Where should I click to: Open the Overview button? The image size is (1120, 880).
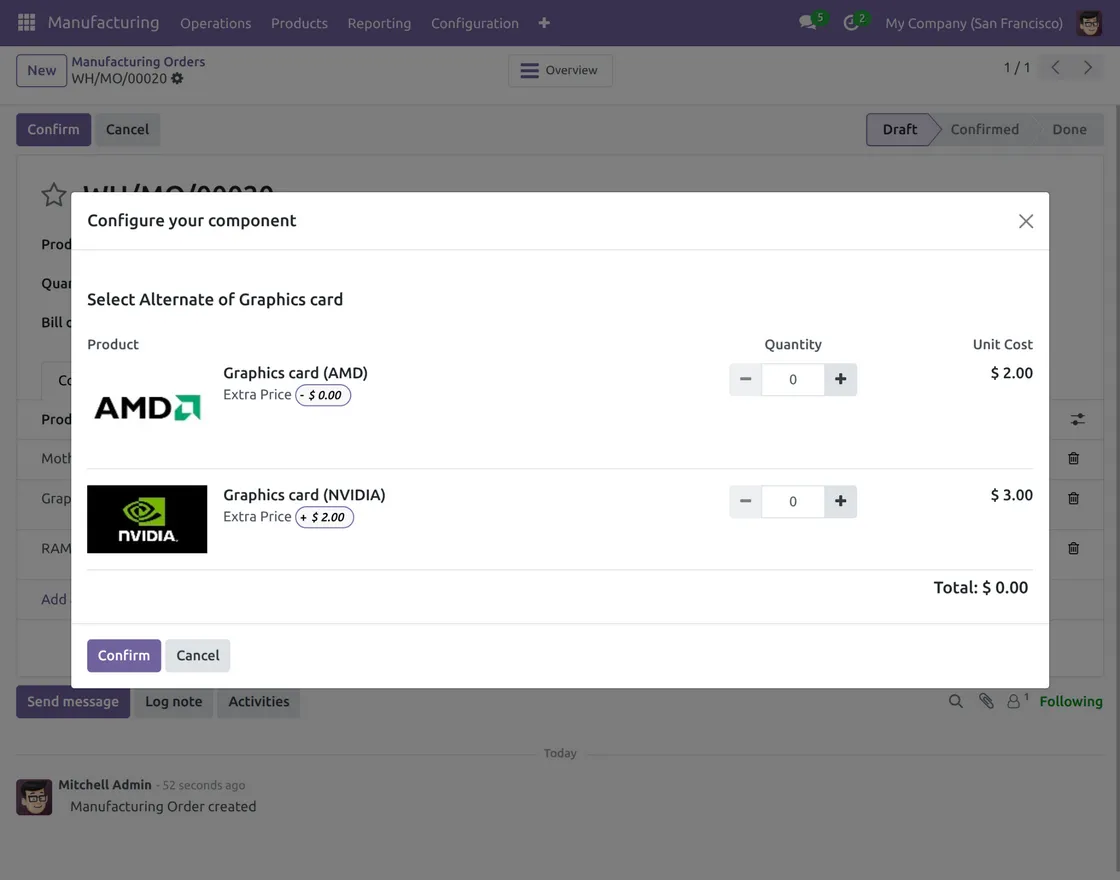coord(560,70)
